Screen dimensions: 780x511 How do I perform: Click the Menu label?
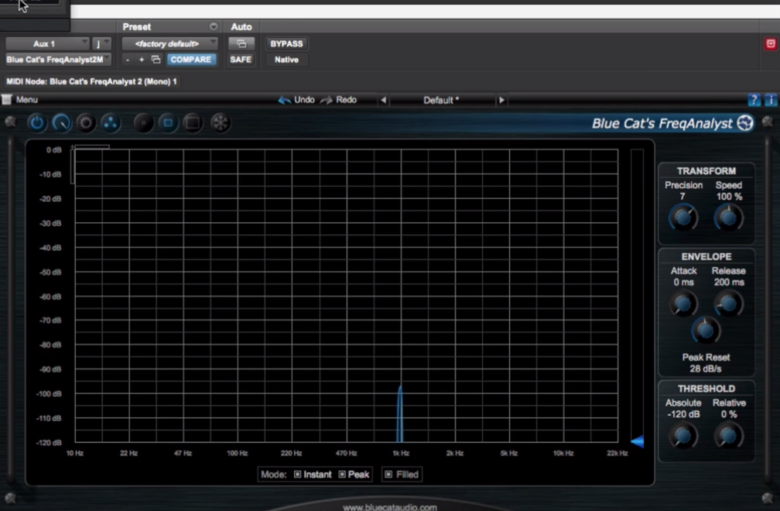tap(27, 100)
